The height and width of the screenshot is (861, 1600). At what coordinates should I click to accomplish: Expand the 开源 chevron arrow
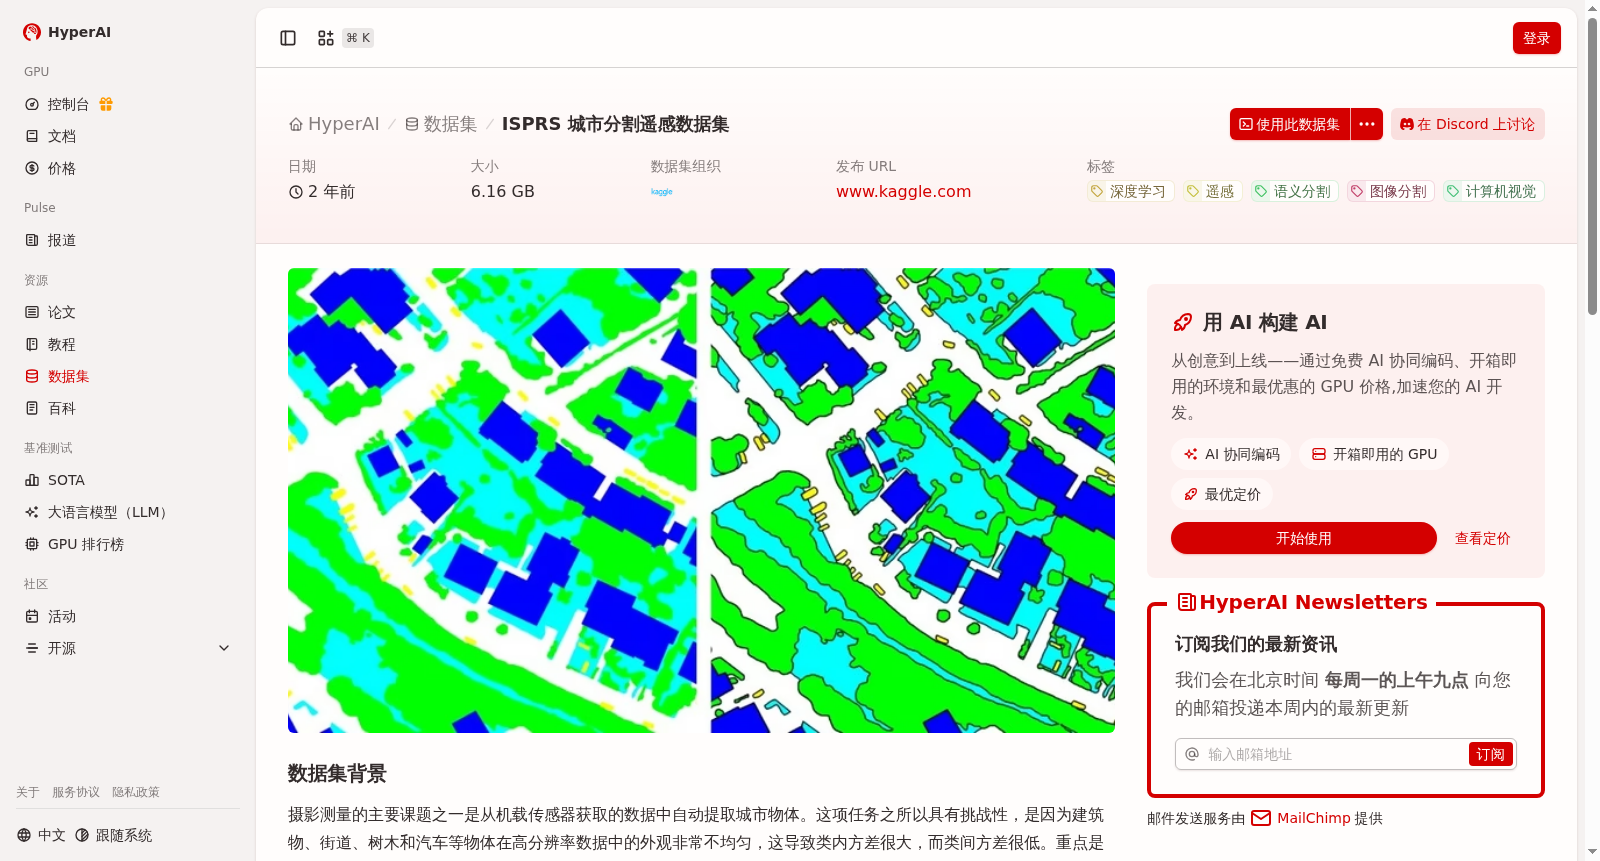[224, 648]
